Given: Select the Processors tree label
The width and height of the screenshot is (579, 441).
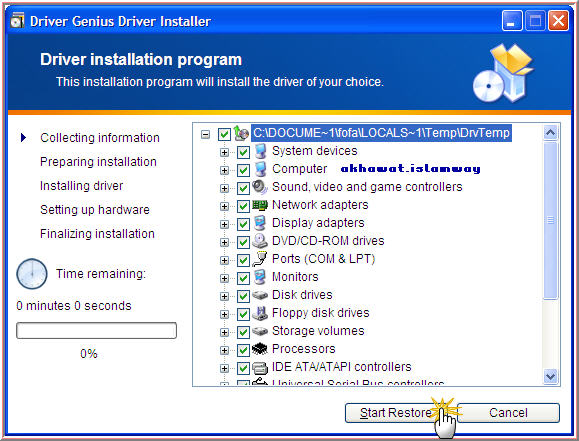Looking at the screenshot, I should 304,349.
